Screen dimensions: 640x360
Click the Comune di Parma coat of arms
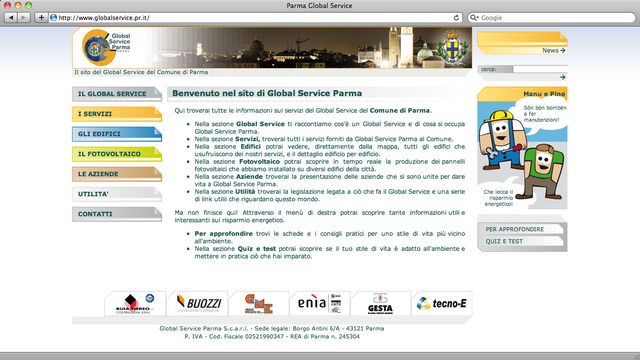[x=452, y=48]
